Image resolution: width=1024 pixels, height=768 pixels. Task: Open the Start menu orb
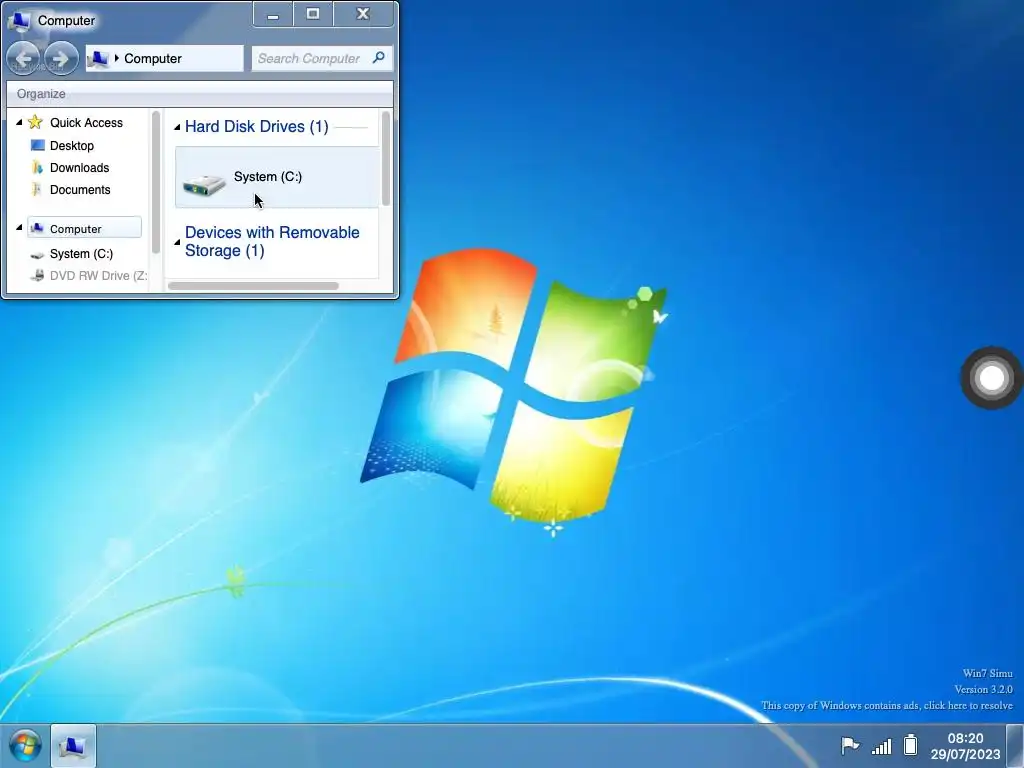pos(25,745)
